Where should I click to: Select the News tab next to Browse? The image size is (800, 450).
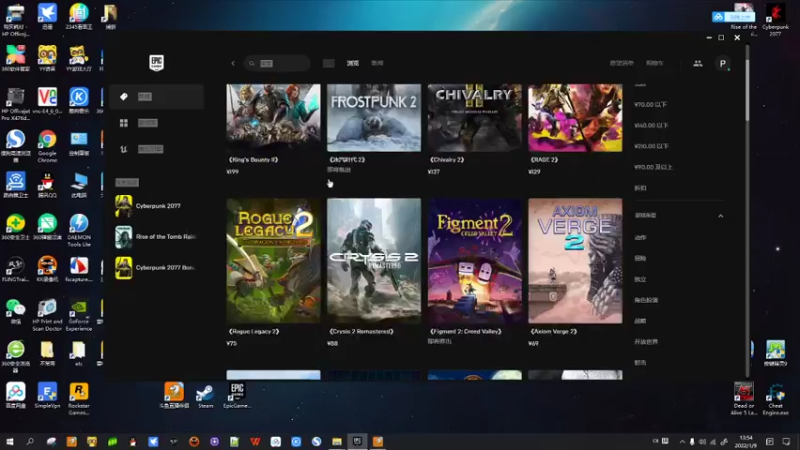click(x=377, y=63)
